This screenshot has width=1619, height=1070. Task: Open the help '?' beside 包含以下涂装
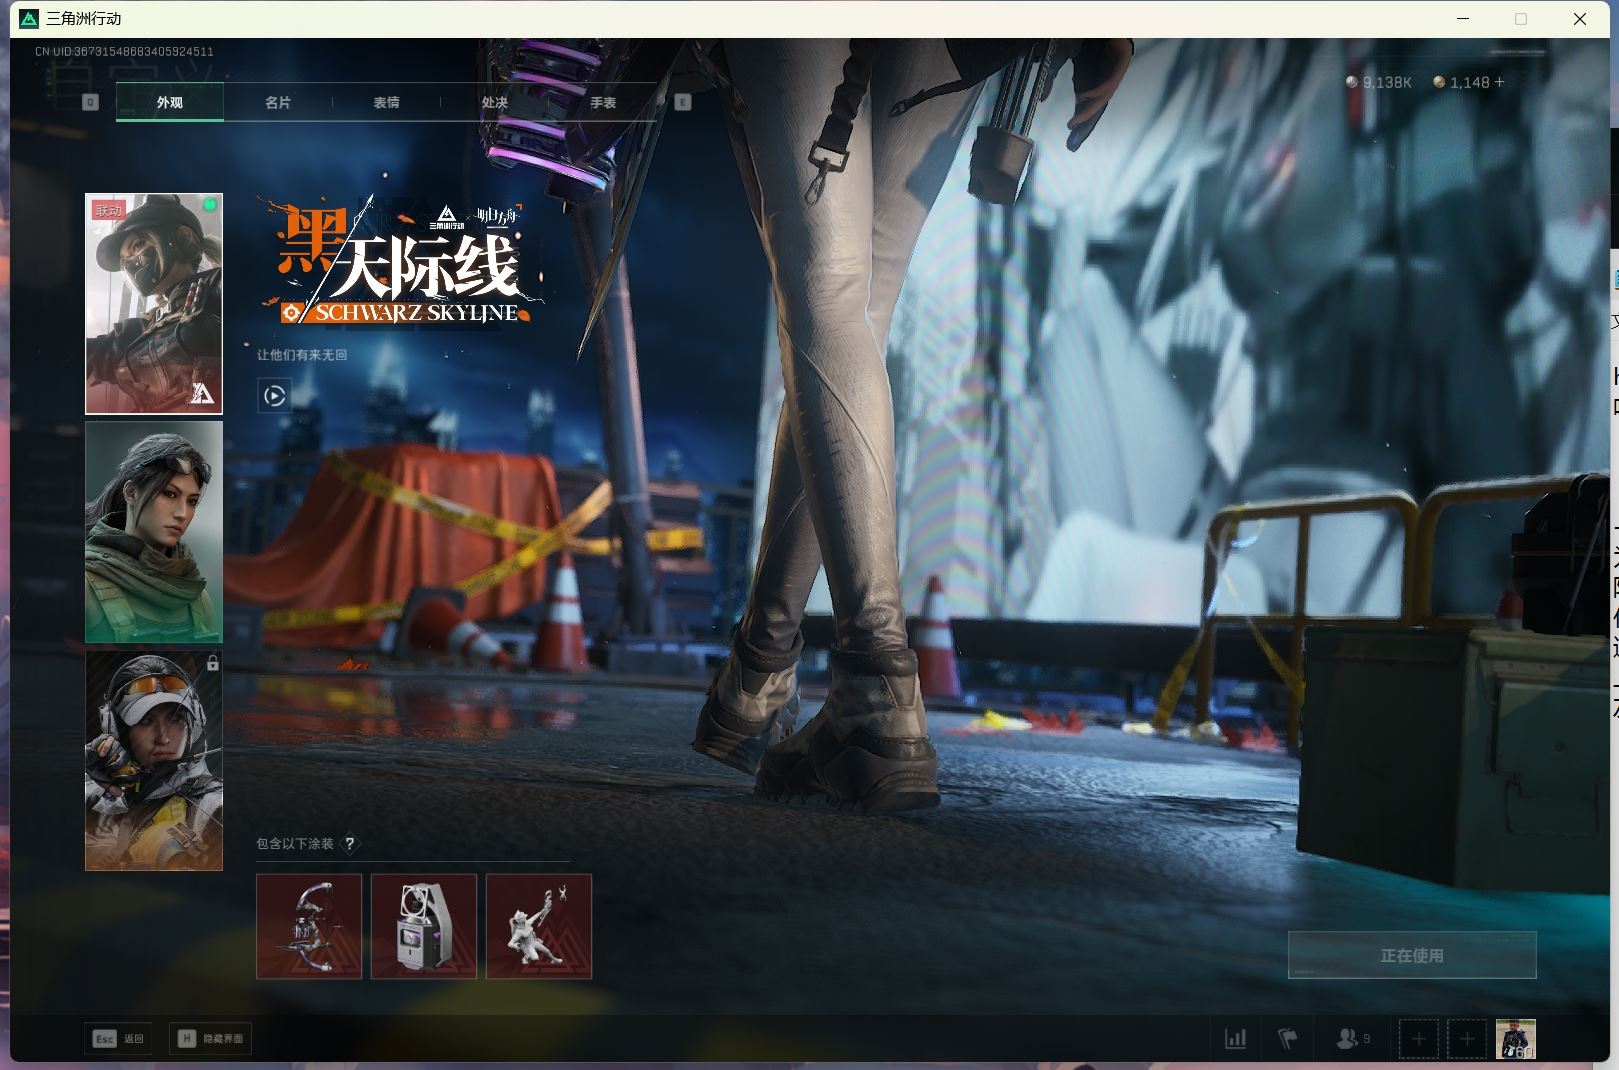[x=349, y=843]
